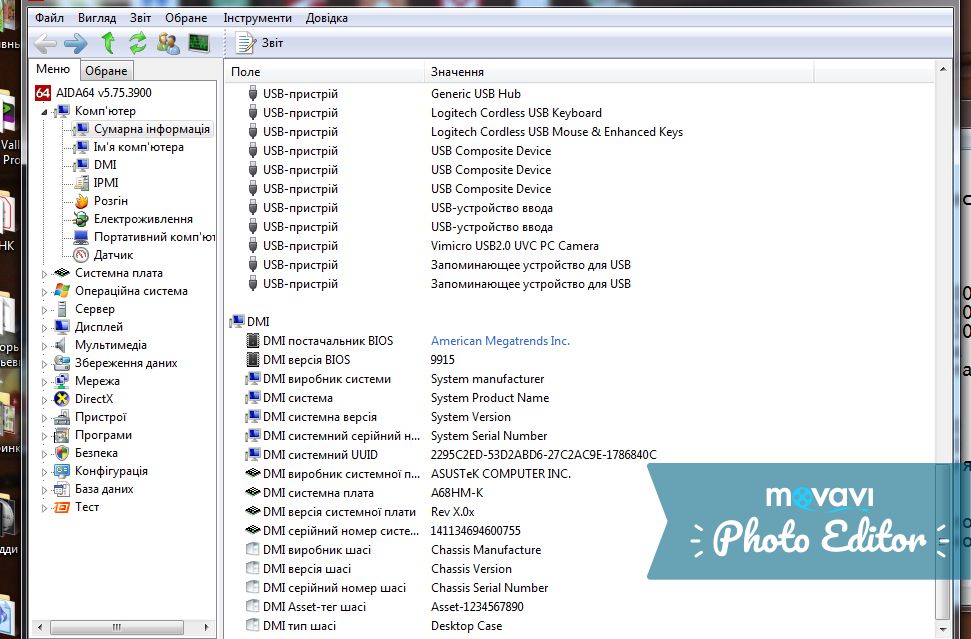Switch to the Меню tab

53,69
